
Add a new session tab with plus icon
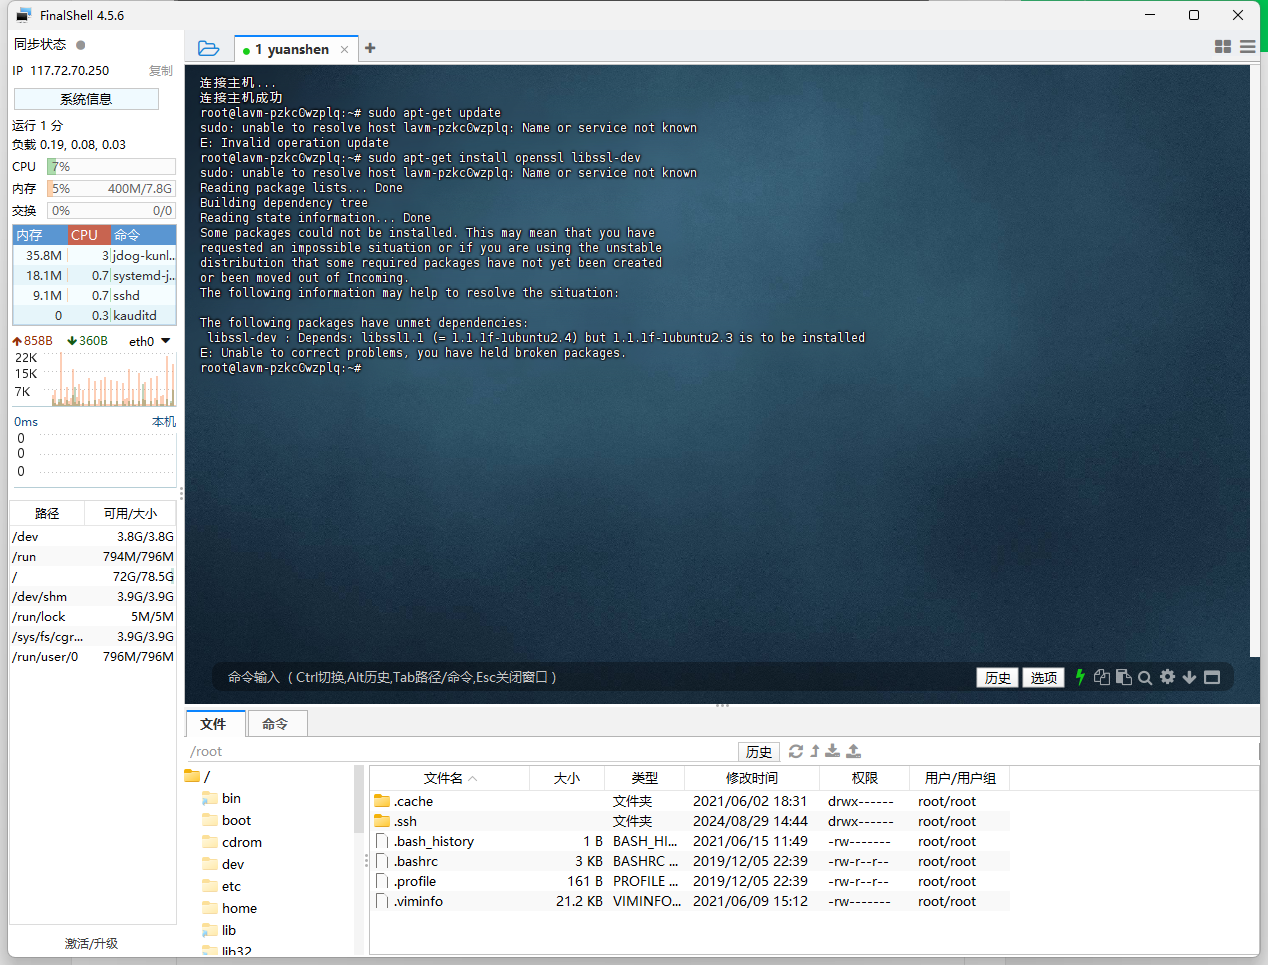(x=370, y=48)
